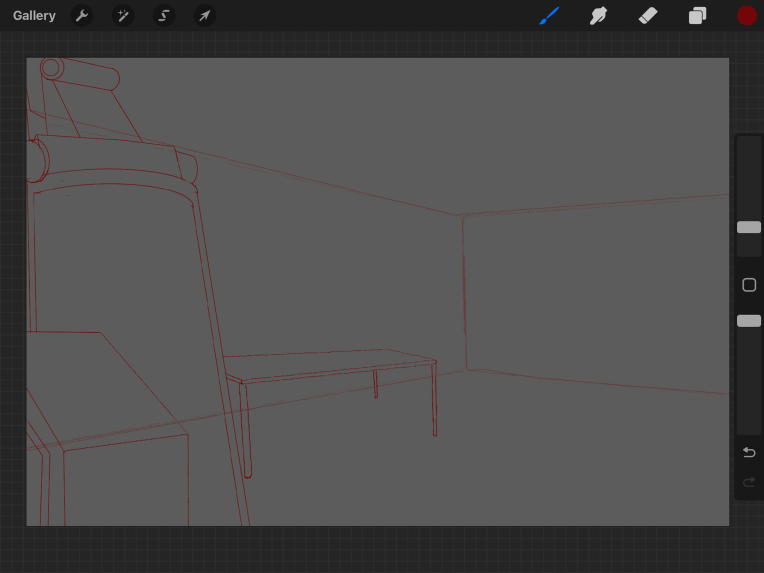Select the Smudge tool
Viewport: 764px width, 573px height.
point(598,16)
